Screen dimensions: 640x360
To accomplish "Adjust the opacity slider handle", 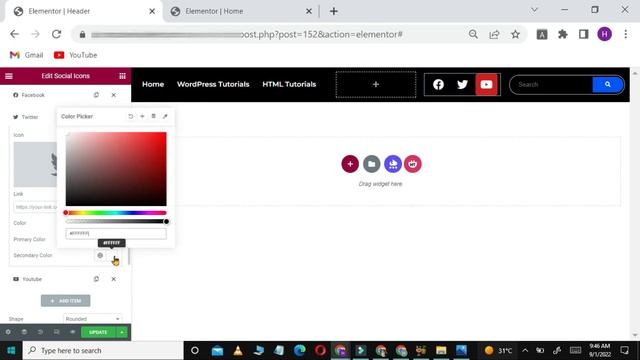I will pos(166,222).
